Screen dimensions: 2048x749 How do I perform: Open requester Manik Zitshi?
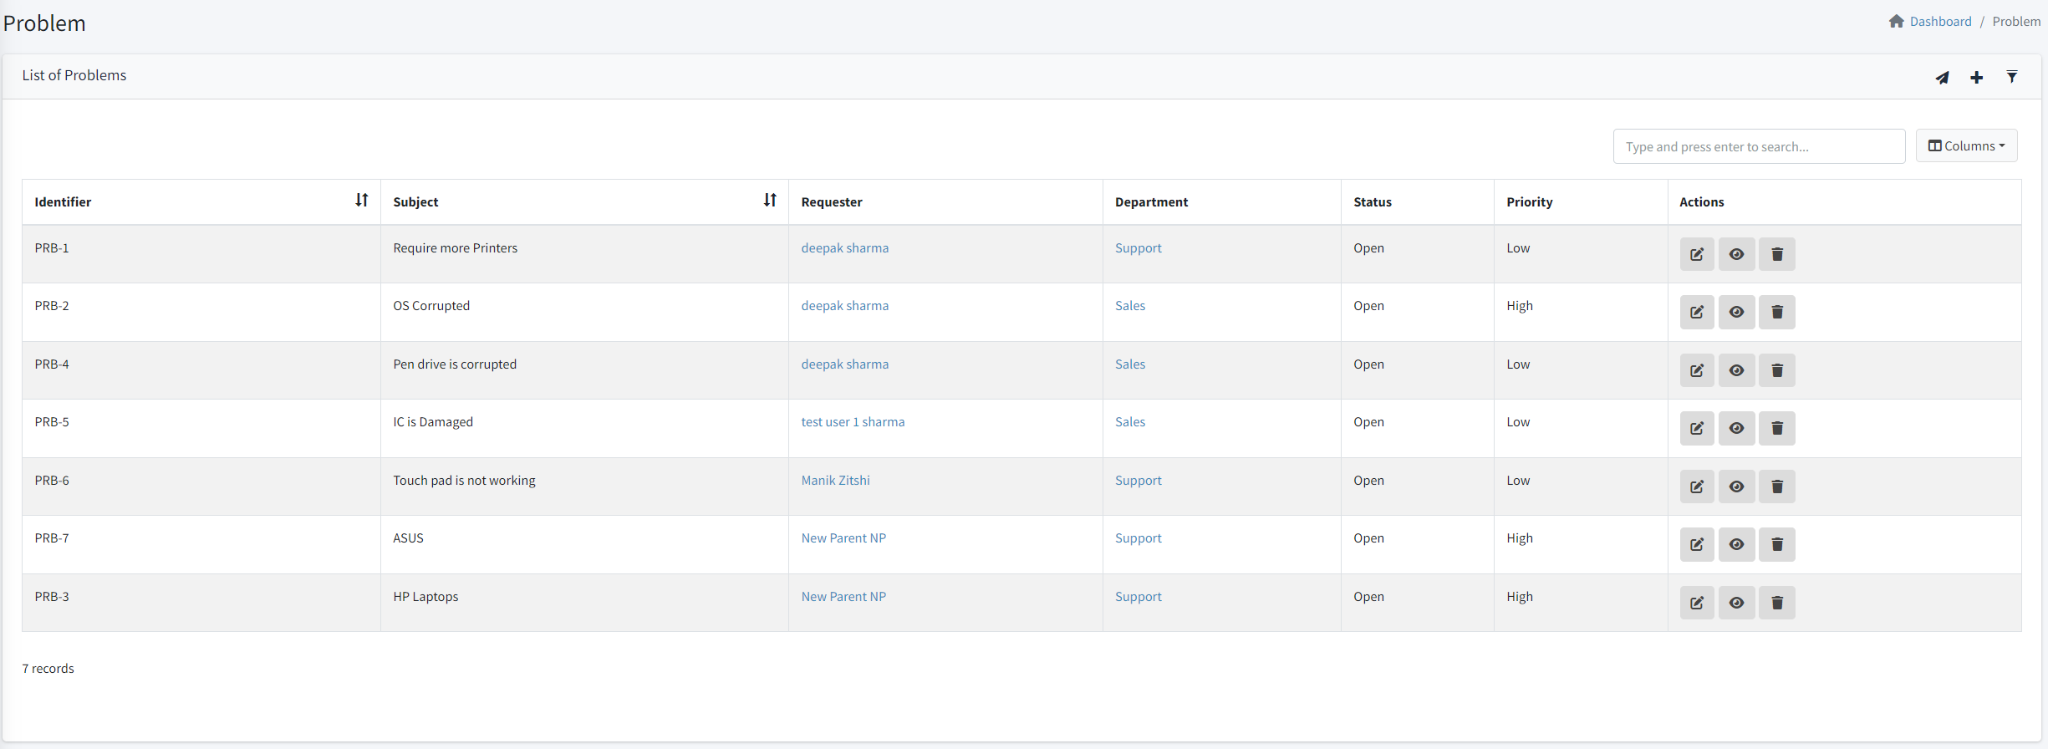pos(835,480)
